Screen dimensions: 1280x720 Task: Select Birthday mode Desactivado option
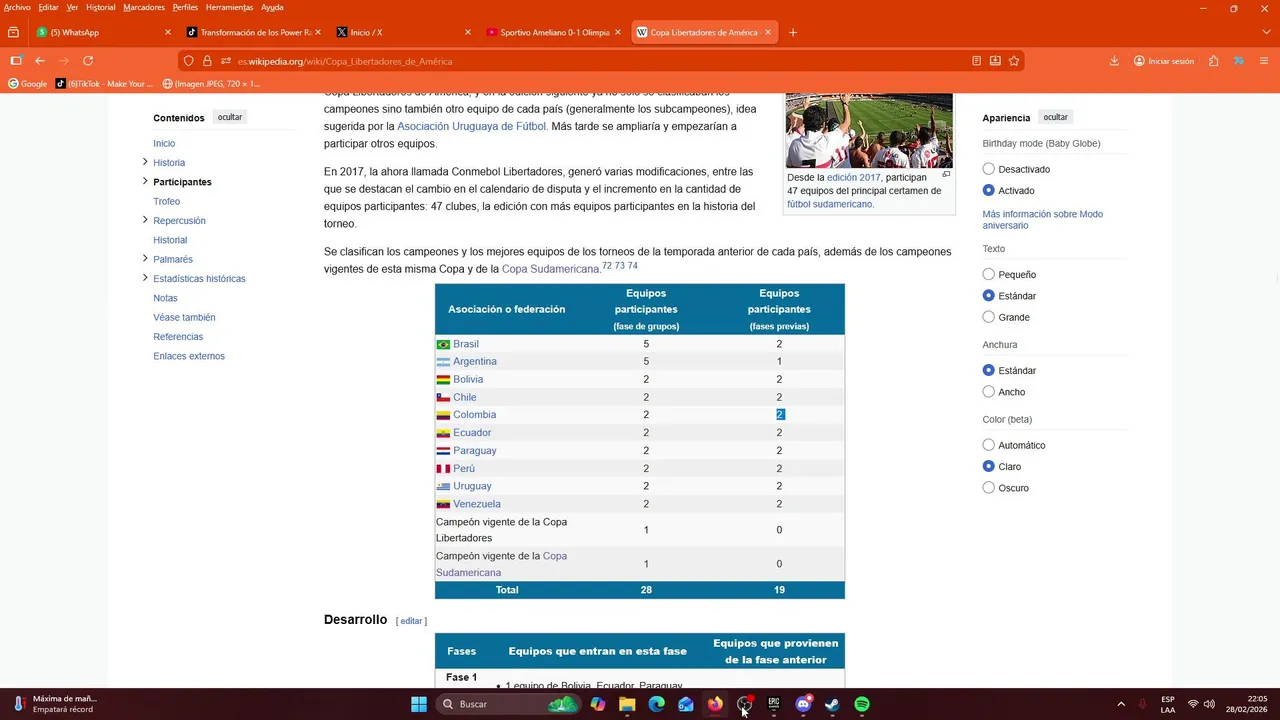click(988, 169)
